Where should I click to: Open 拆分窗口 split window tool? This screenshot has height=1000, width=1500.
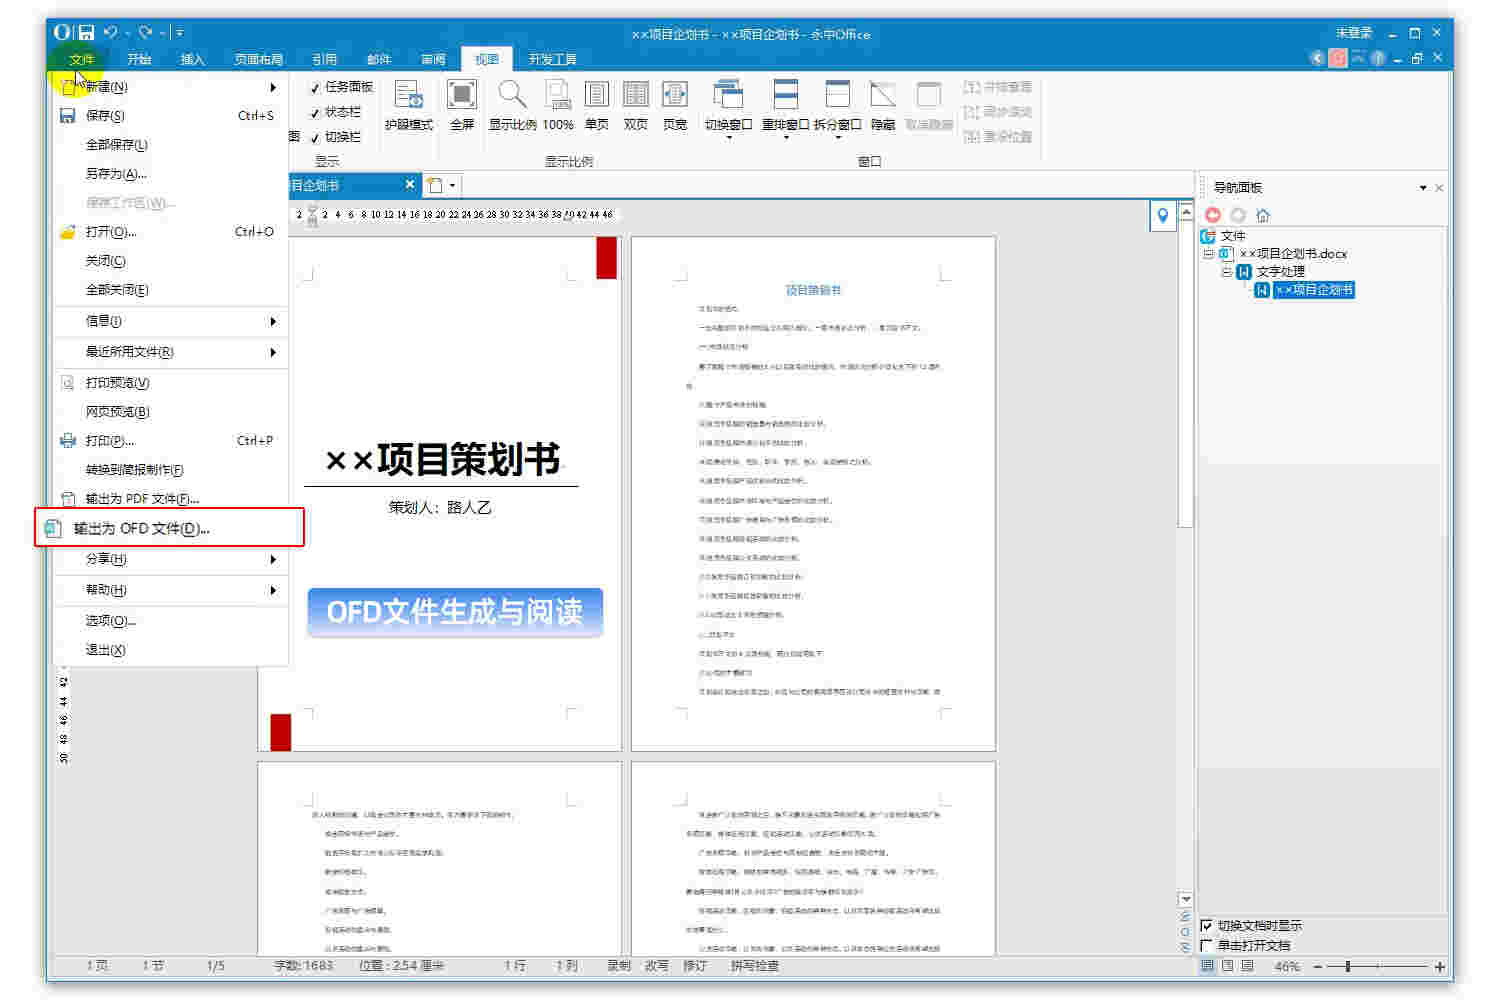[x=838, y=107]
